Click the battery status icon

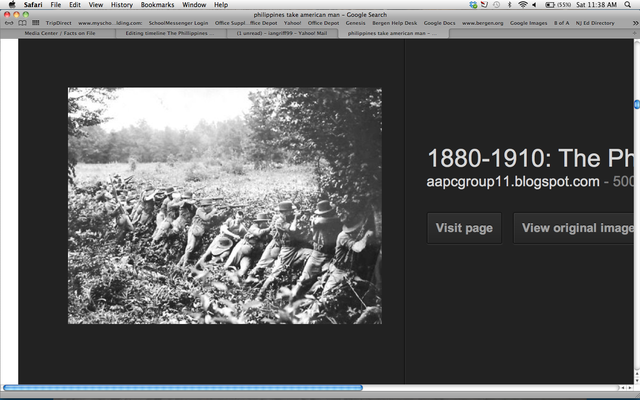pyautogui.click(x=550, y=5)
